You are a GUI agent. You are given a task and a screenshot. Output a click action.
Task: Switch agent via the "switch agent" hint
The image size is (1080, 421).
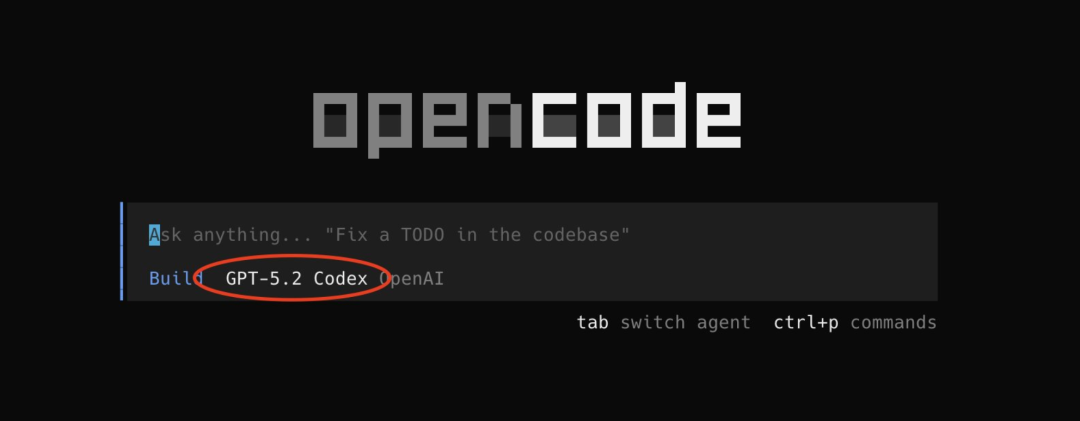tap(685, 322)
